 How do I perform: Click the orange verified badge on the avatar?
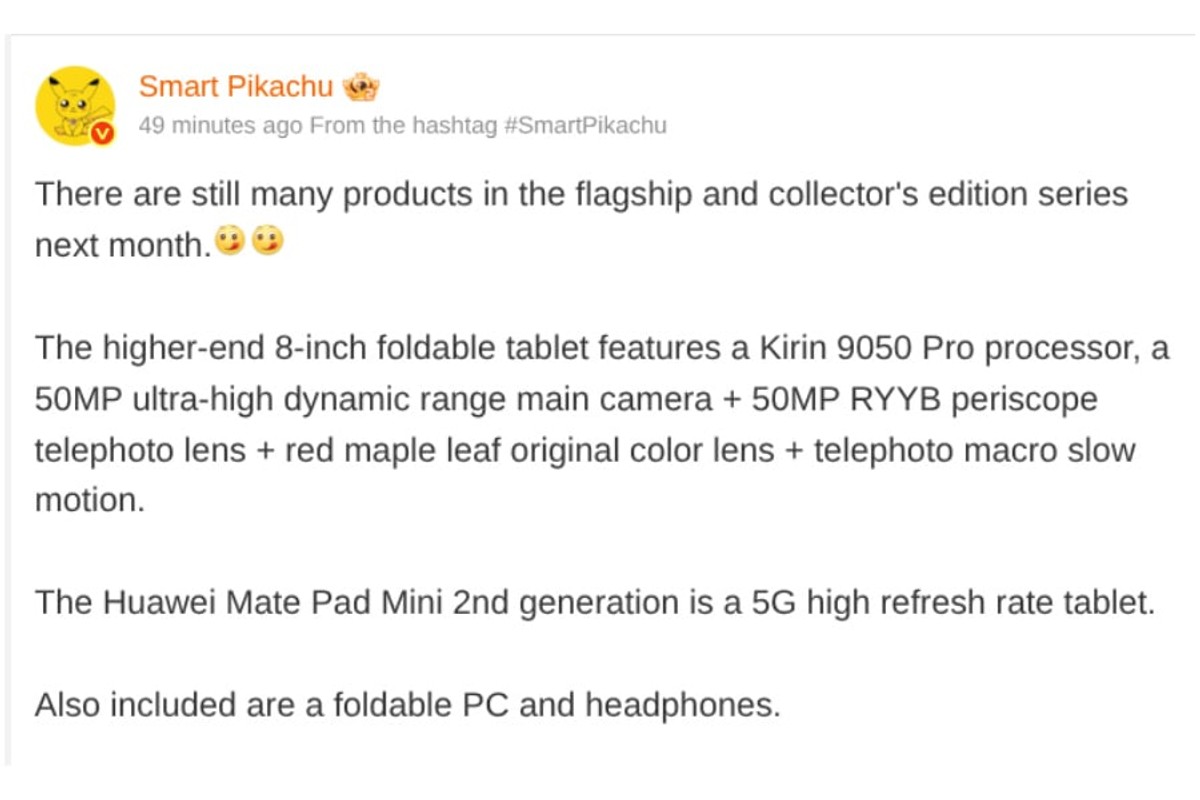102,133
